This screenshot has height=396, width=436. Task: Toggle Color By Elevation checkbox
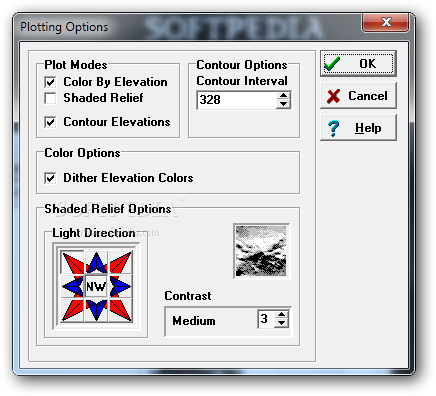(x=50, y=82)
